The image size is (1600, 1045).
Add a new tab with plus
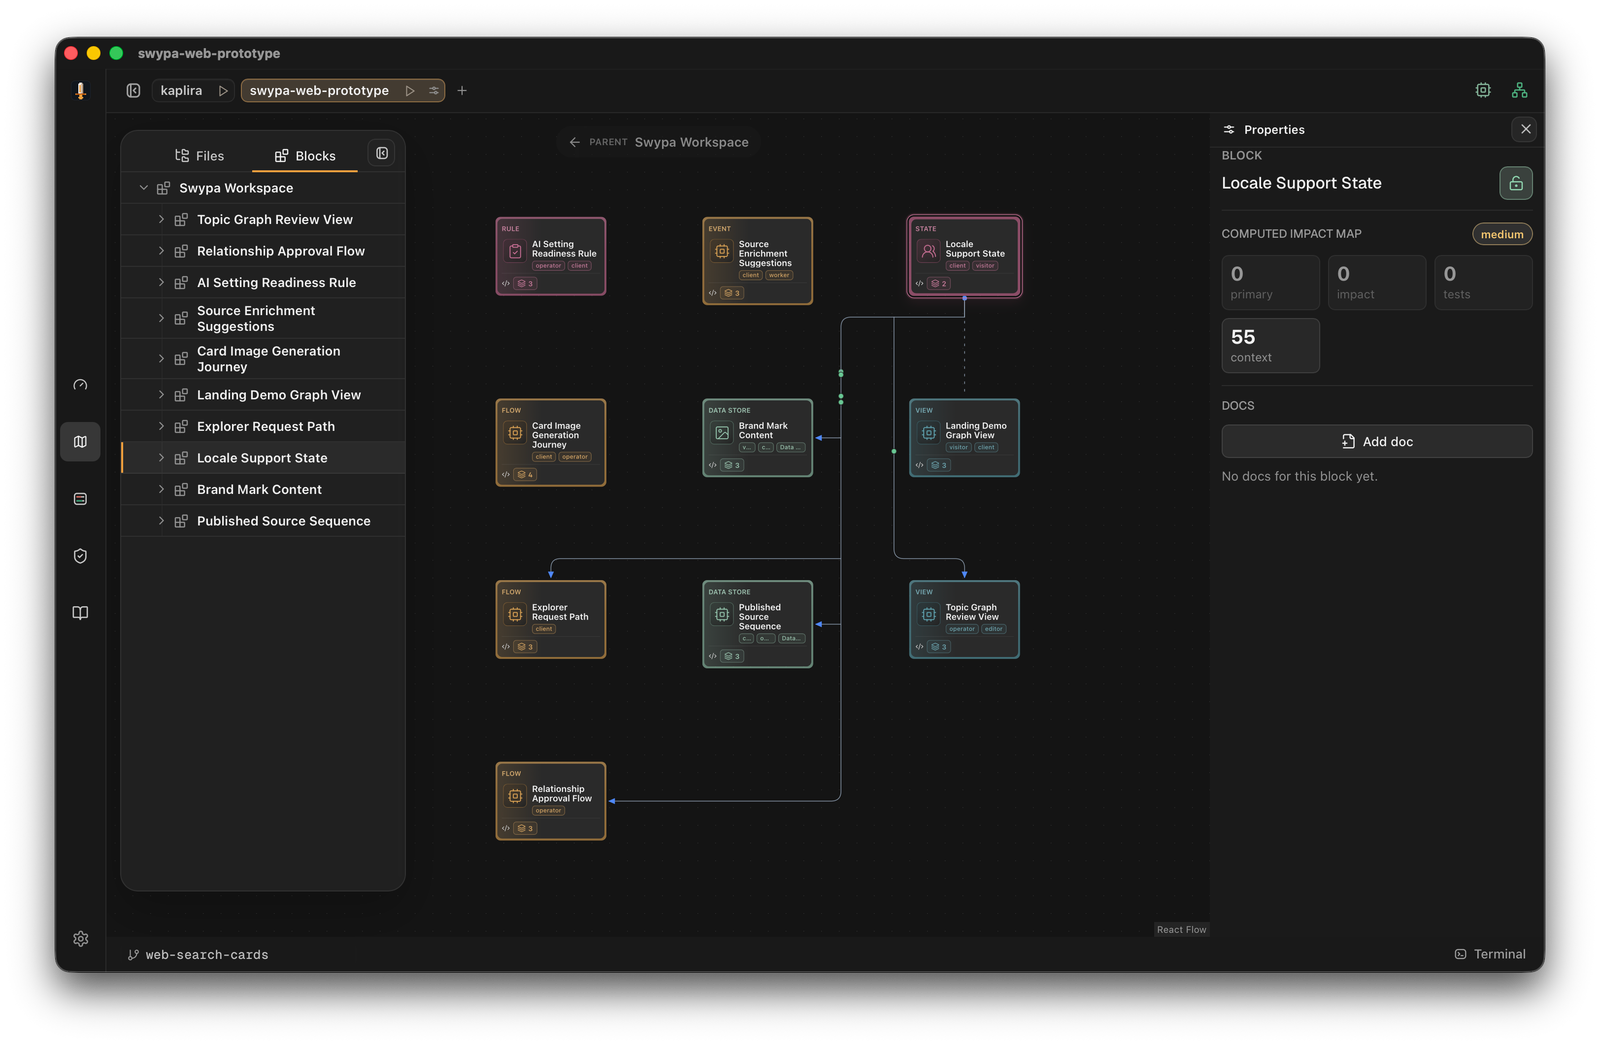[x=462, y=91]
